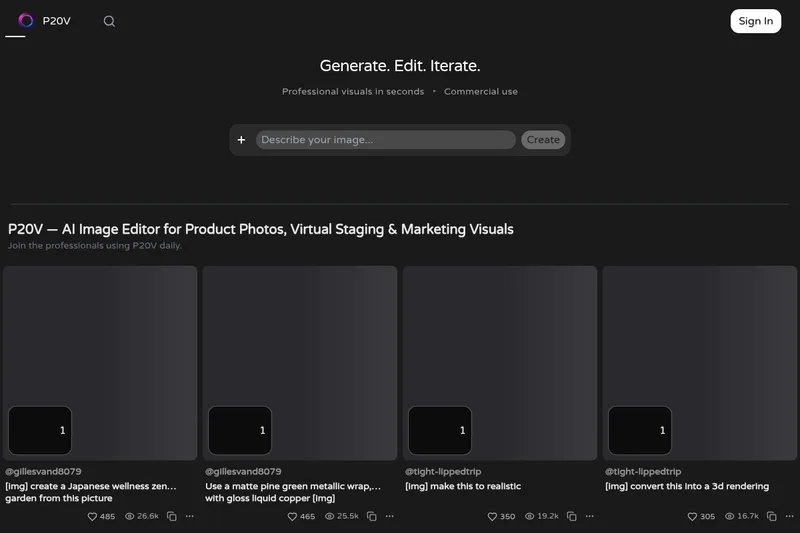Screen dimensions: 800x533
Task: Open more options for pine green wrap post
Action: (390, 516)
